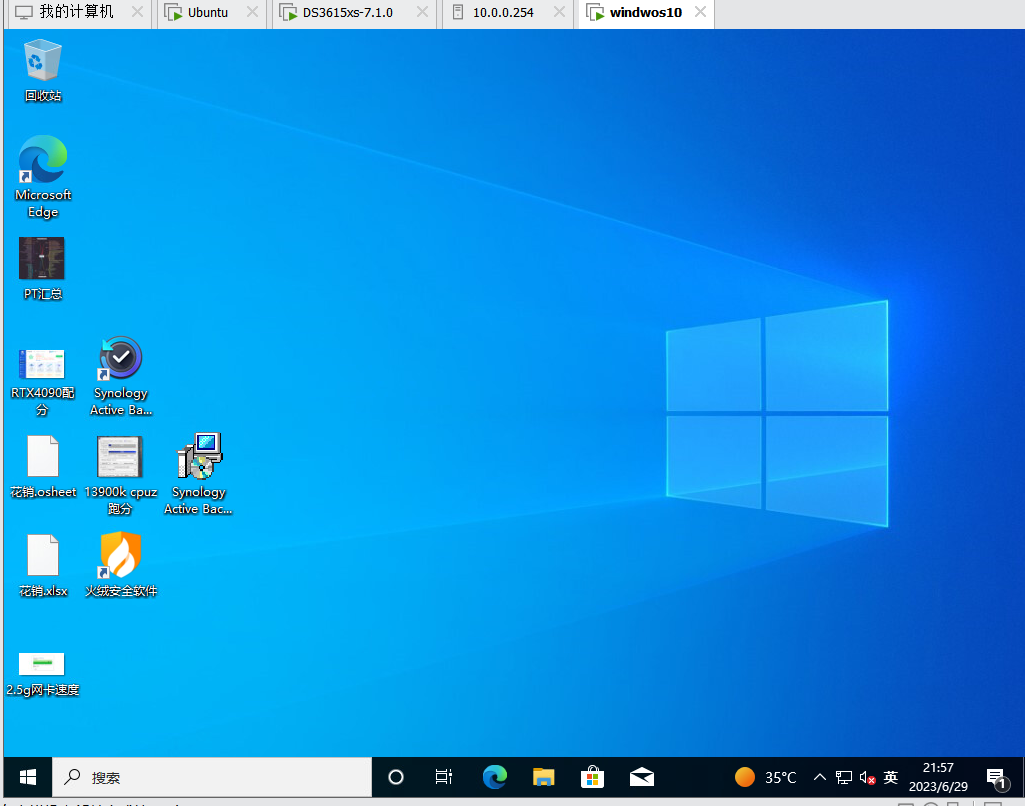
Task: Switch to the Ubuntu VM tab
Action: click(x=207, y=12)
